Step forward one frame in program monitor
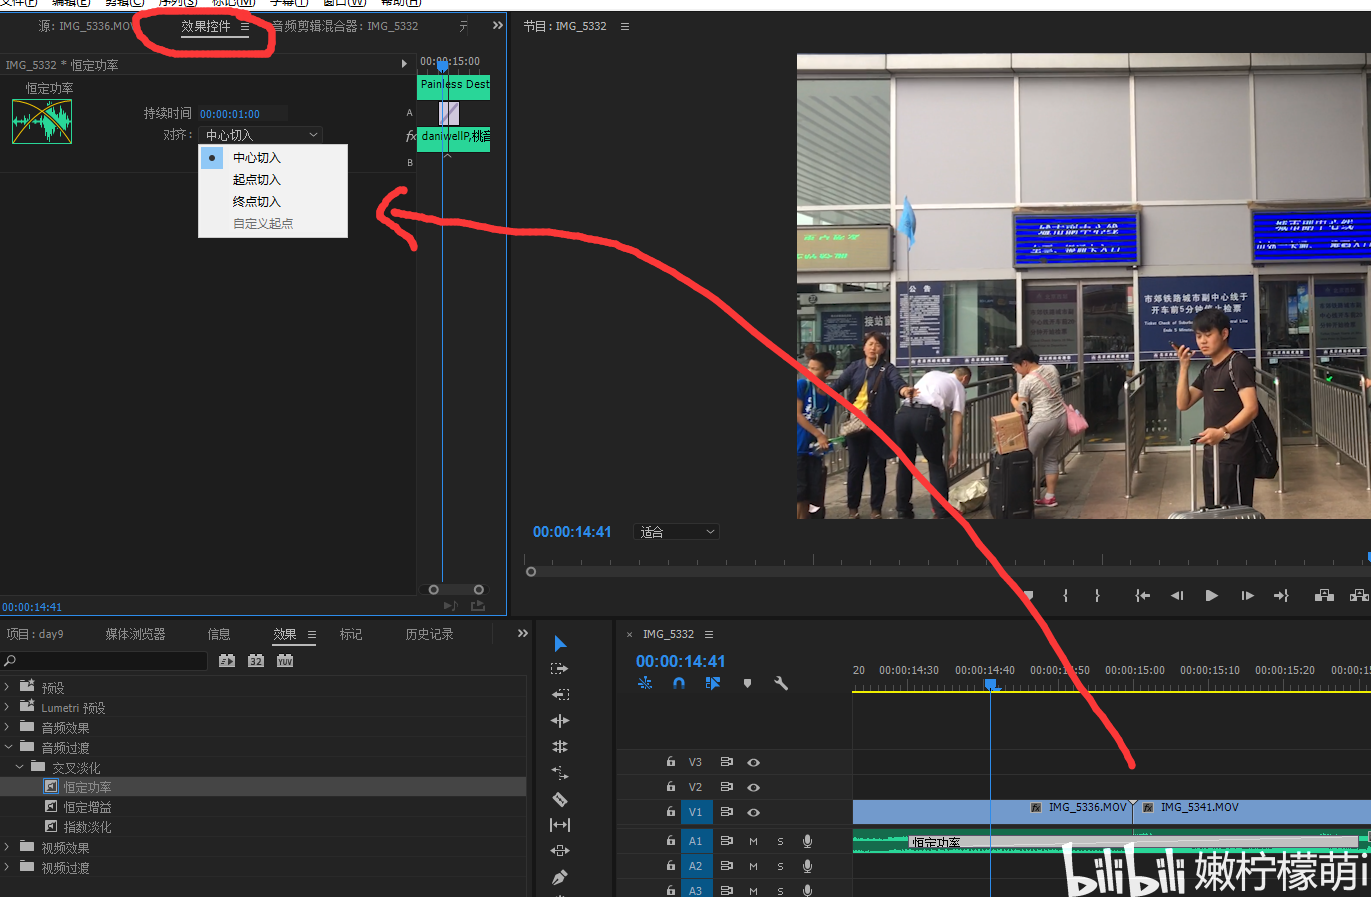1371x897 pixels. coord(1247,596)
